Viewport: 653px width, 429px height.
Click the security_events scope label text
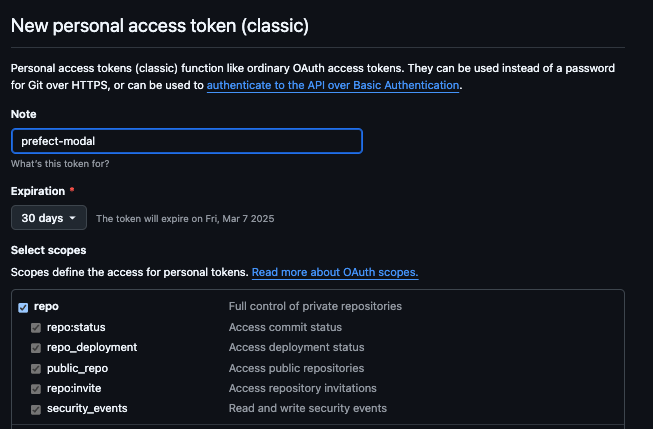click(87, 408)
